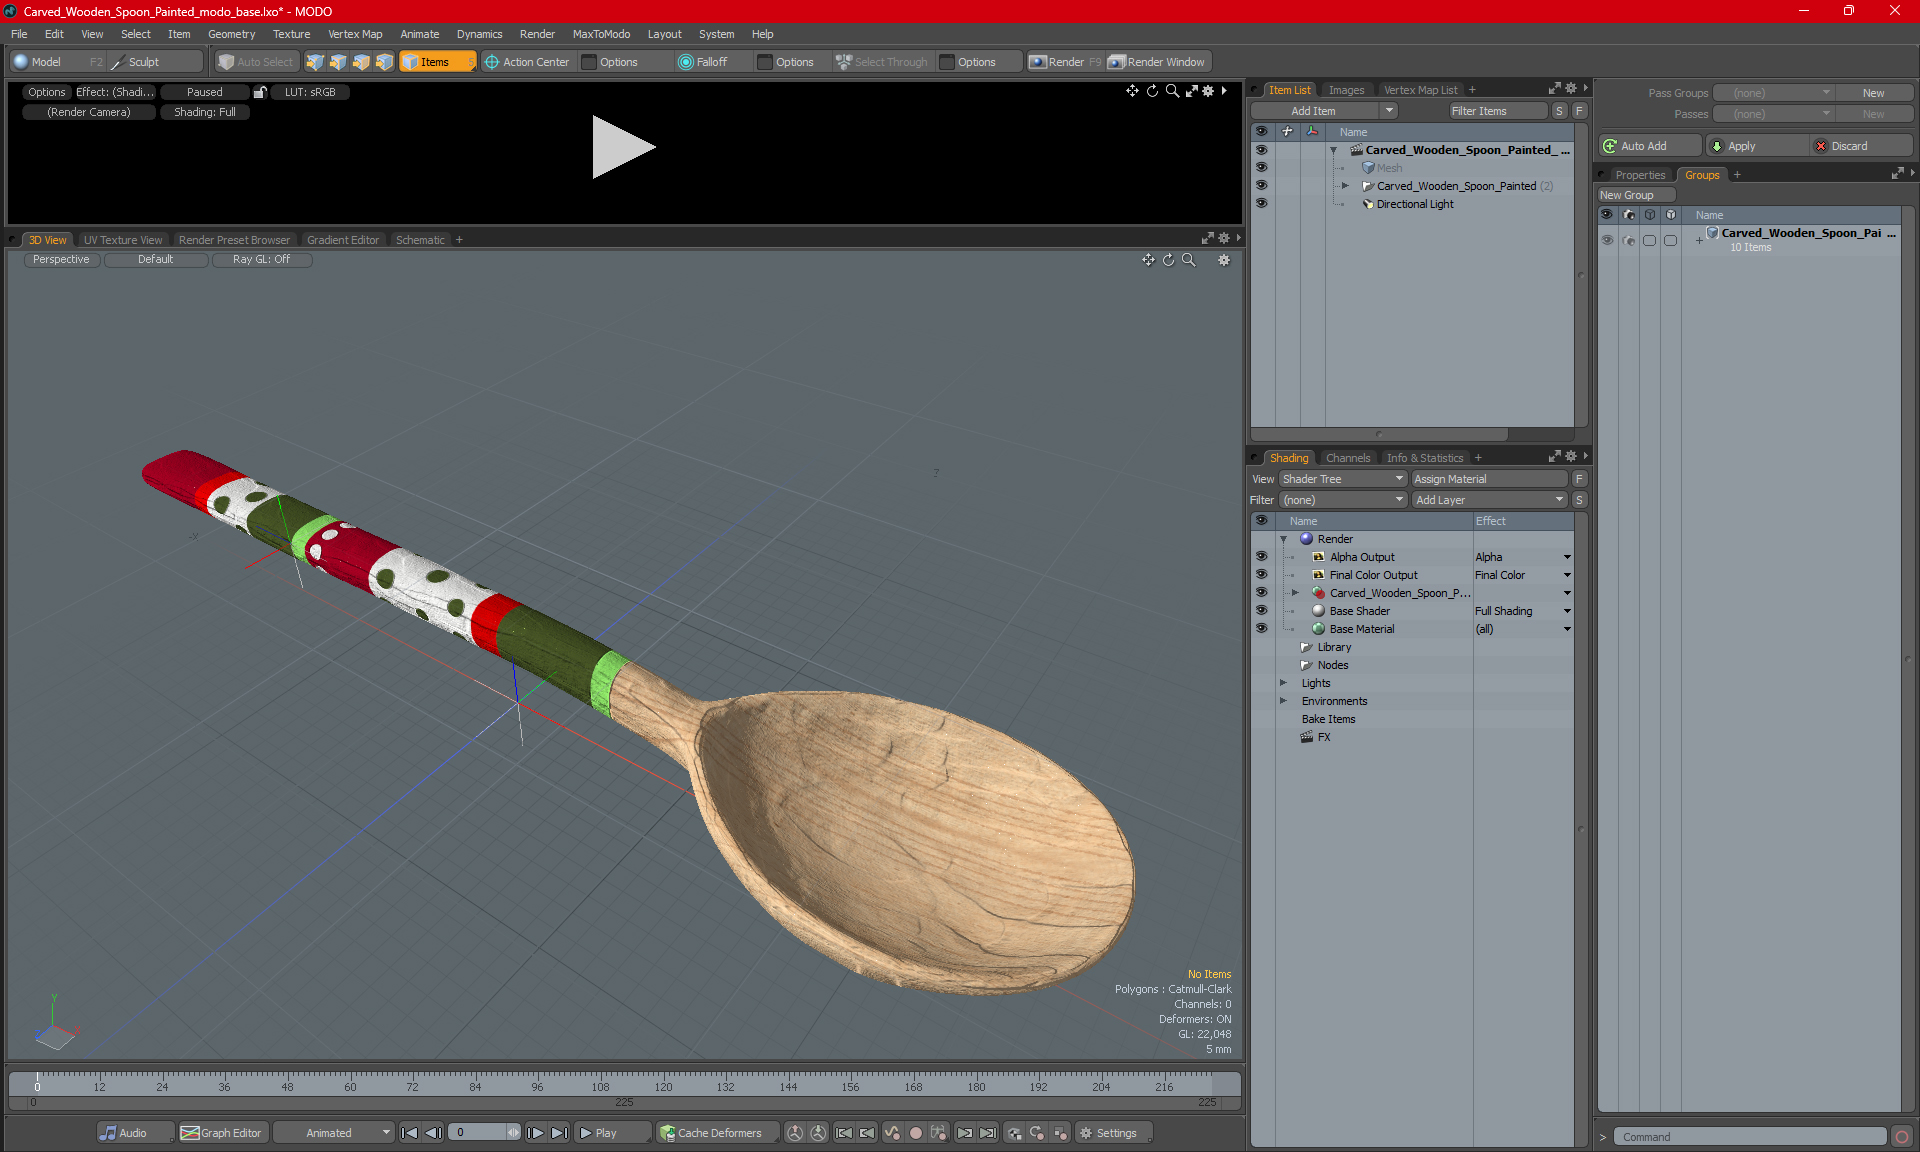This screenshot has height=1152, width=1920.
Task: Expand the Lights tree entry
Action: [x=1283, y=683]
